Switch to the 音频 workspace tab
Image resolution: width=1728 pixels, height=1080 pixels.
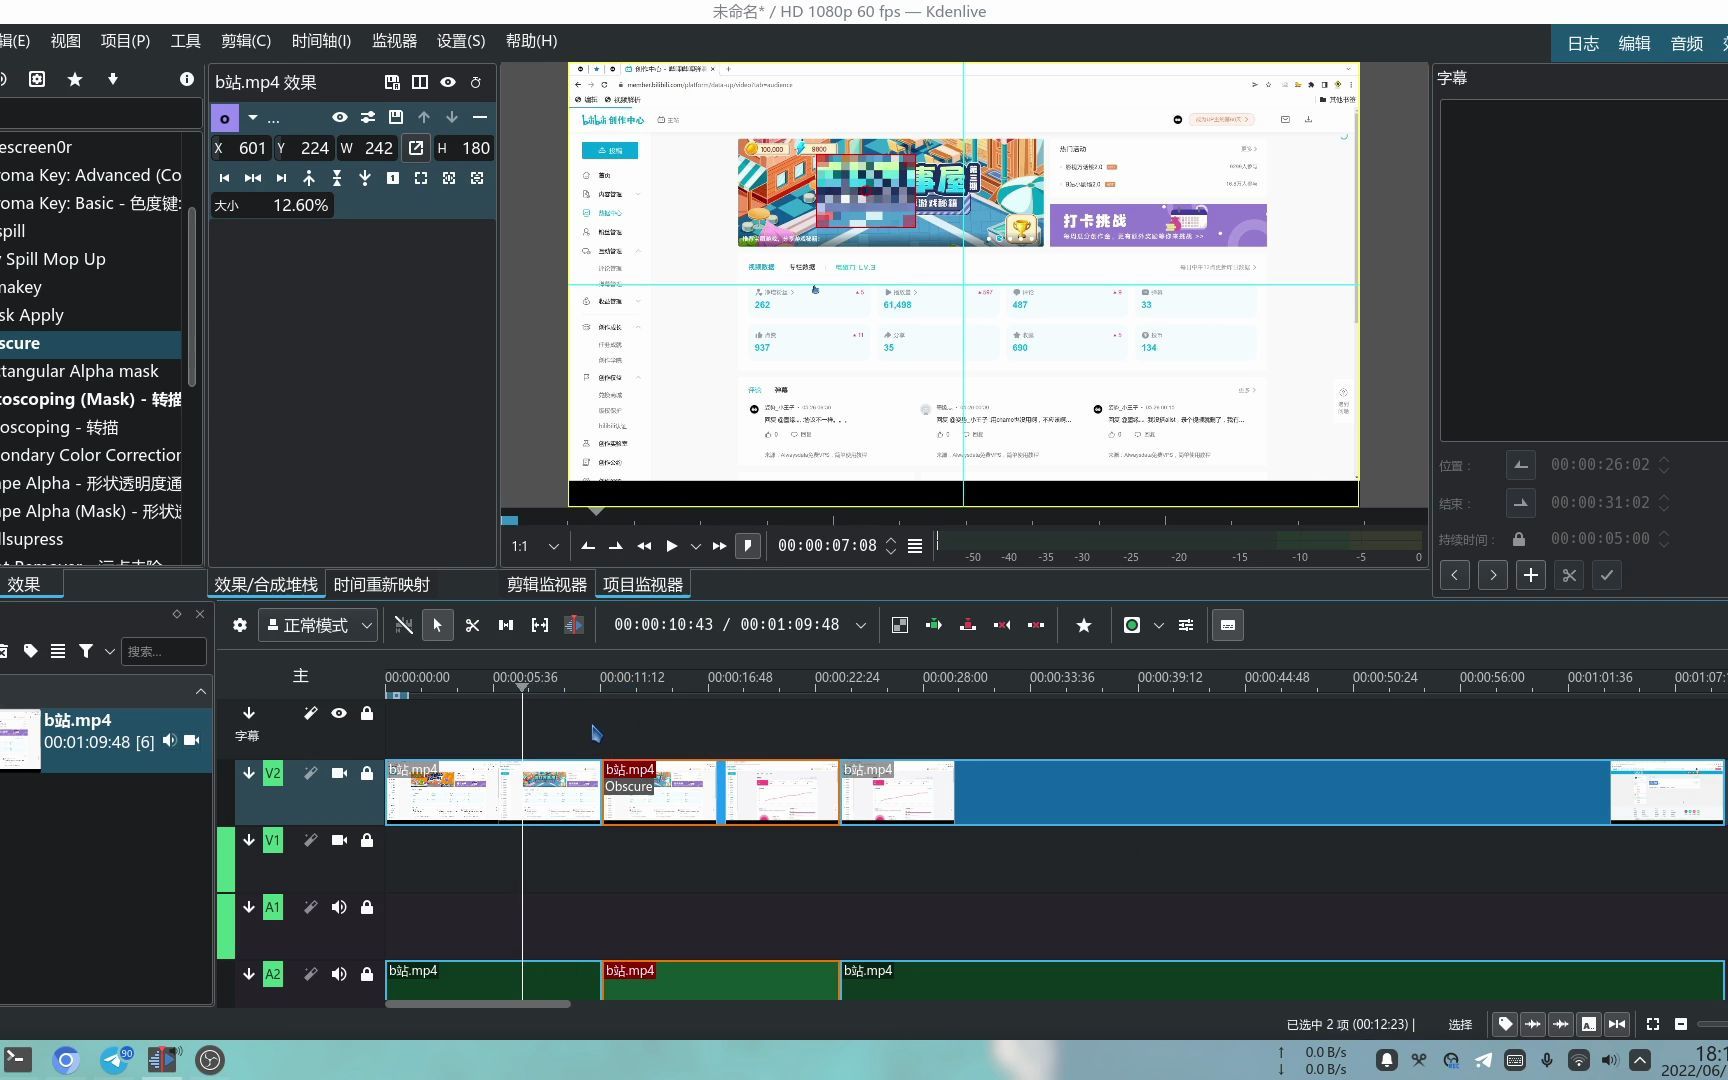tap(1686, 44)
